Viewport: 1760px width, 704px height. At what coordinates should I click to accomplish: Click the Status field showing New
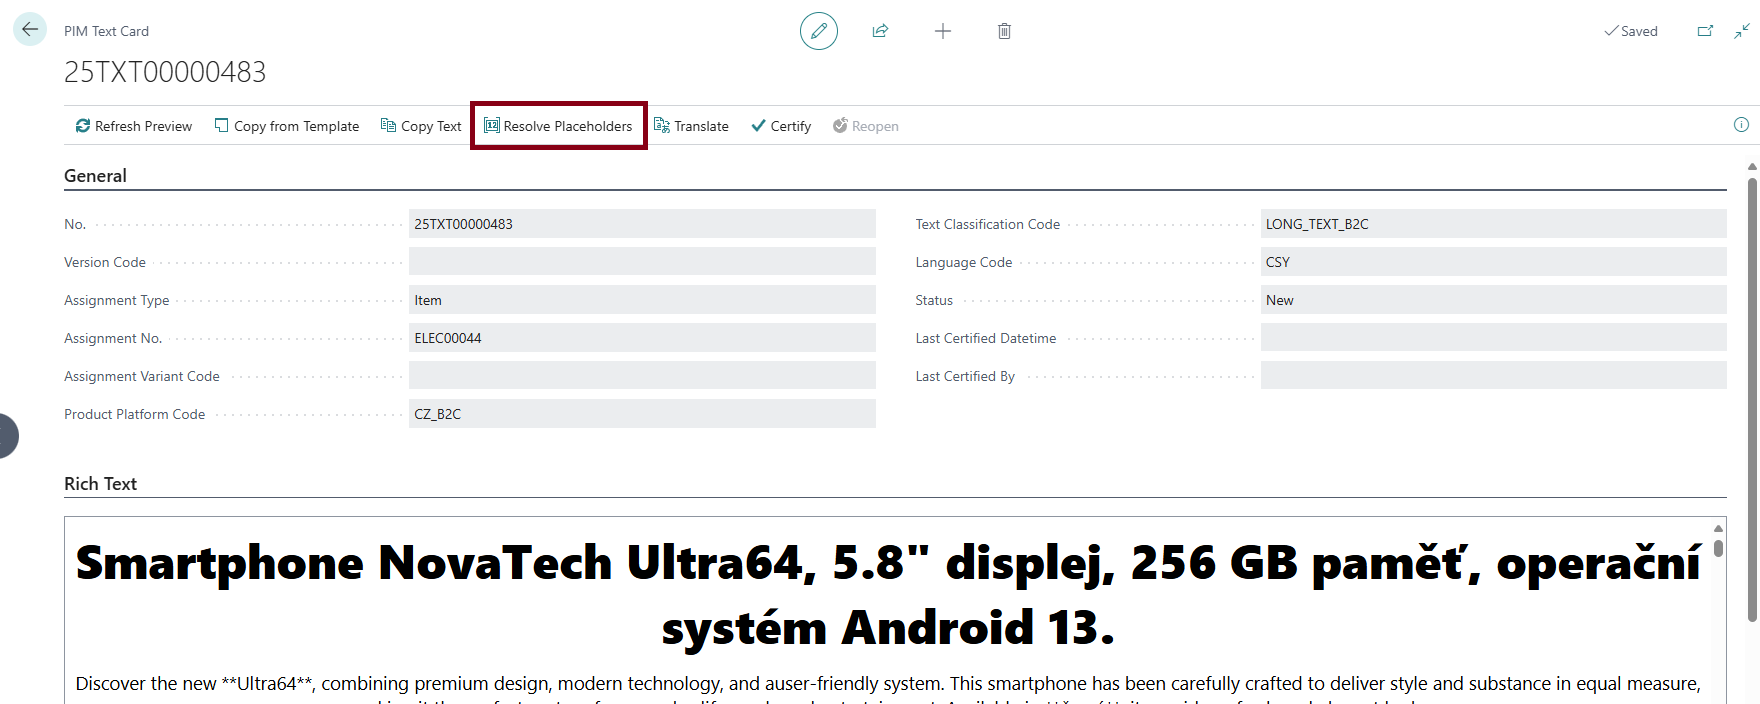coord(1493,300)
